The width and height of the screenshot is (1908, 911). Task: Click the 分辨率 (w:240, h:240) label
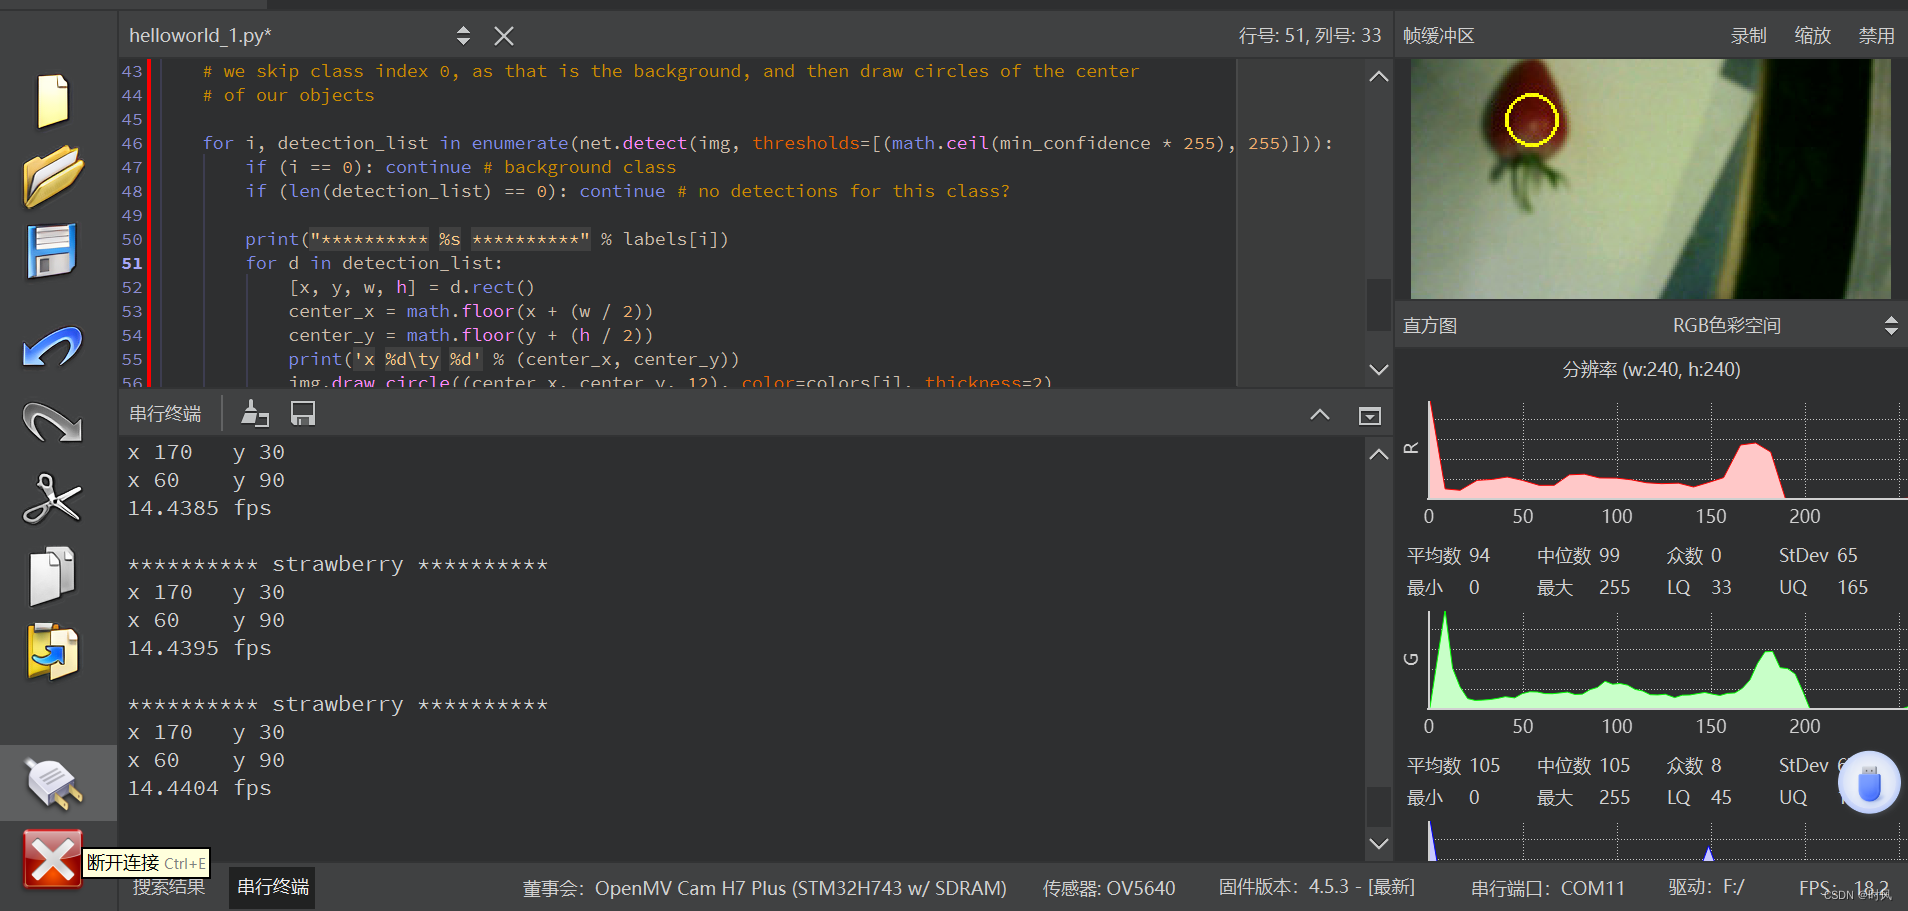click(1651, 370)
